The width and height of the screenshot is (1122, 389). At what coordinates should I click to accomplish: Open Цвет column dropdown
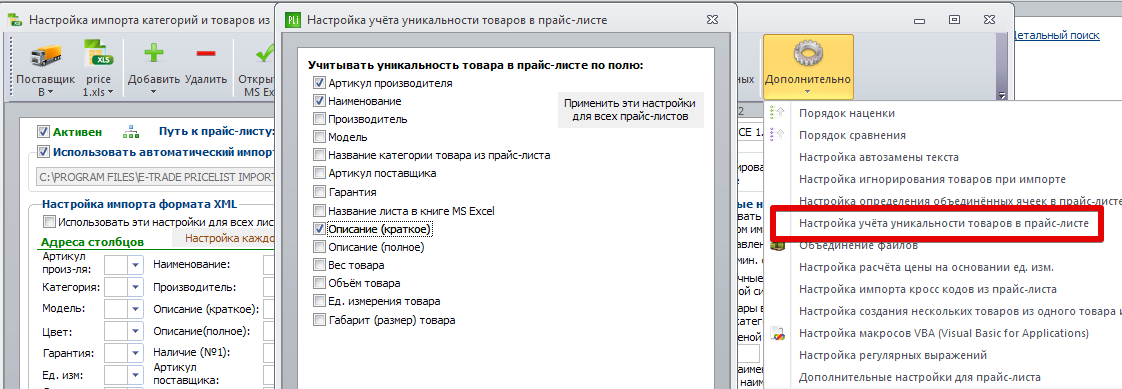(x=136, y=332)
